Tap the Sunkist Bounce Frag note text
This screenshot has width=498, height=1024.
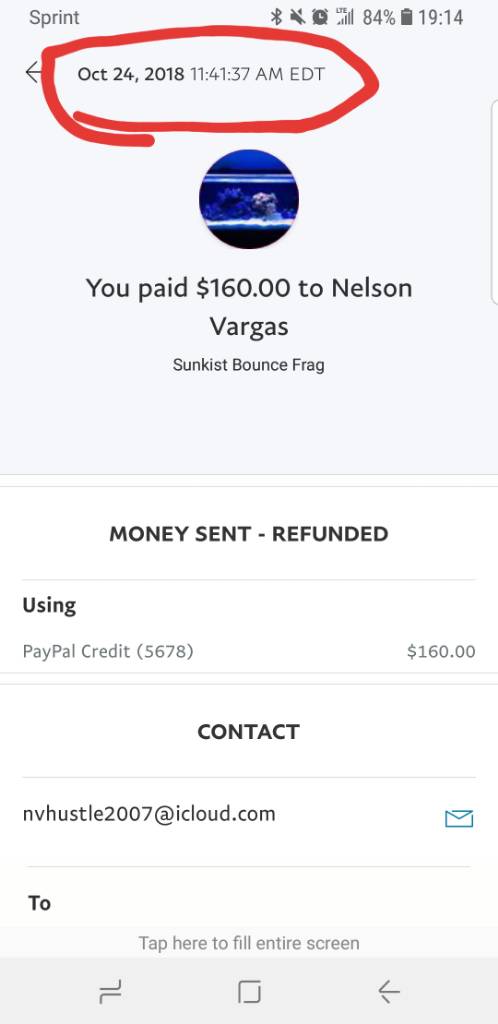(x=249, y=364)
